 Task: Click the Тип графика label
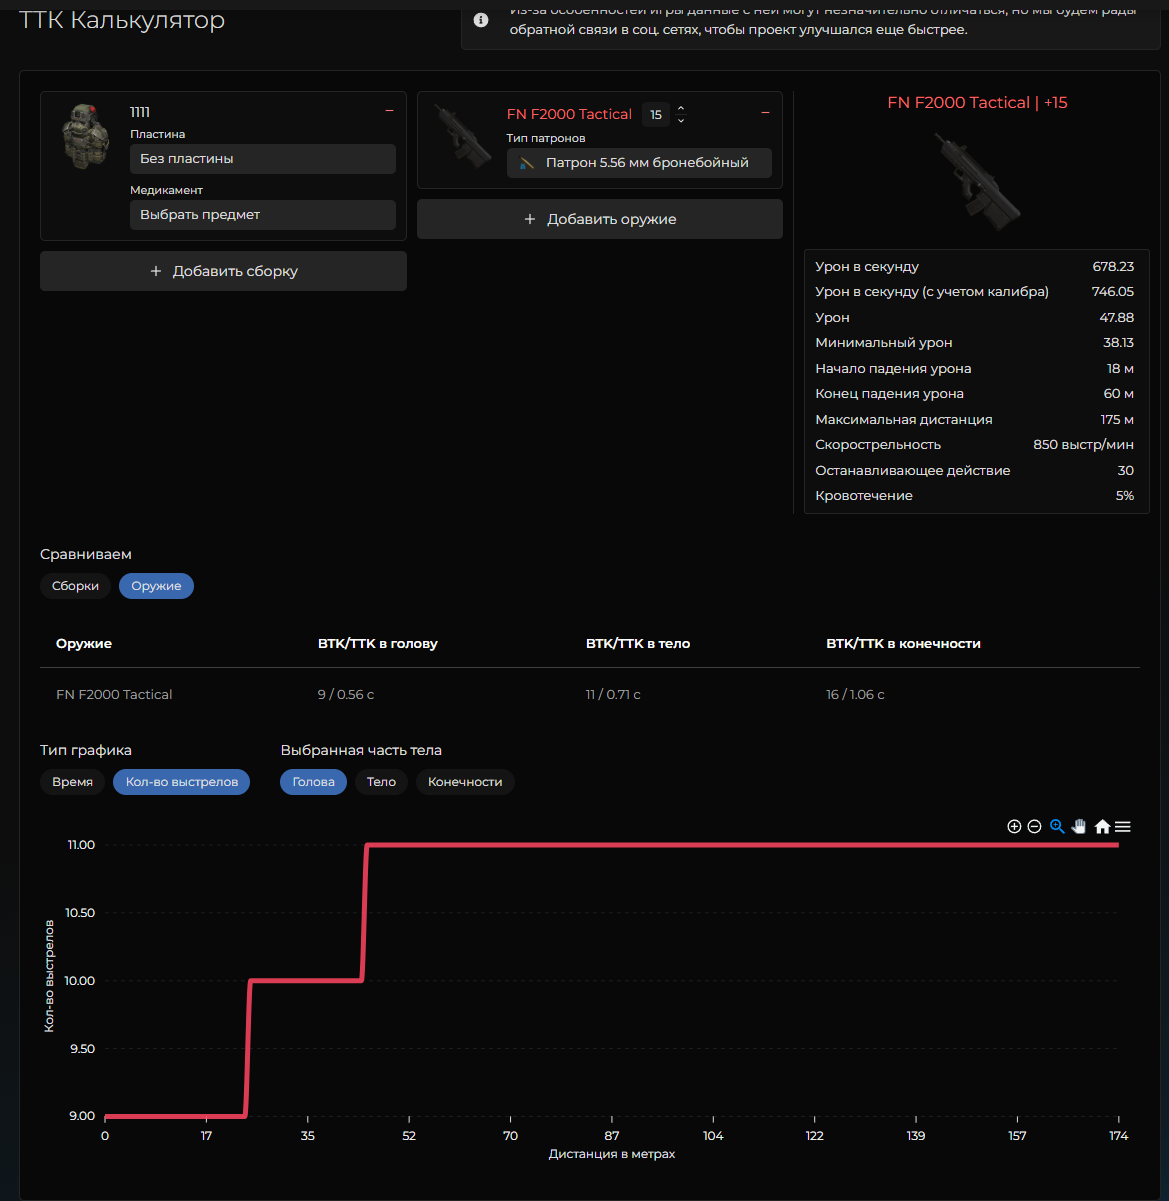[86, 750]
